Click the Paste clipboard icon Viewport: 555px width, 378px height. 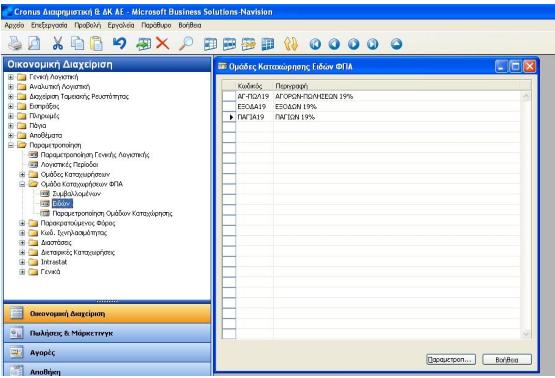[96, 44]
